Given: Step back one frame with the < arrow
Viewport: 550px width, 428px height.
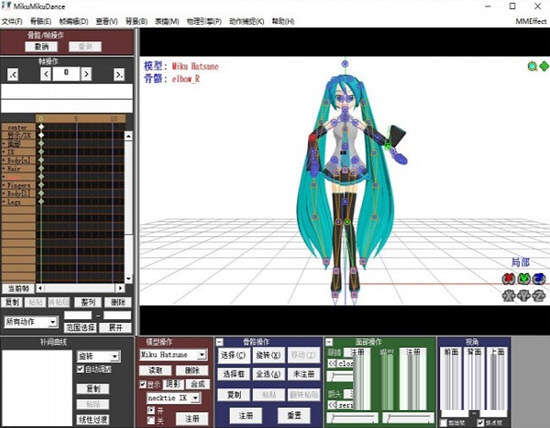Looking at the screenshot, I should [46, 74].
